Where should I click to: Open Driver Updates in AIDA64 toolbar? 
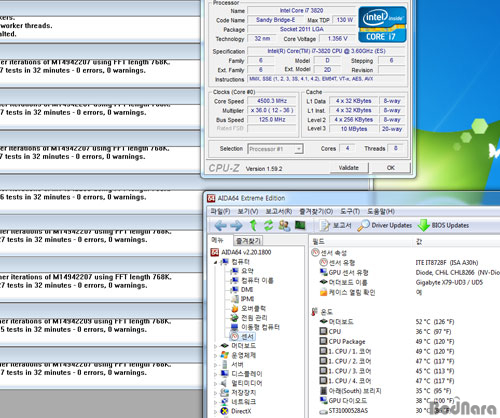[x=385, y=226]
